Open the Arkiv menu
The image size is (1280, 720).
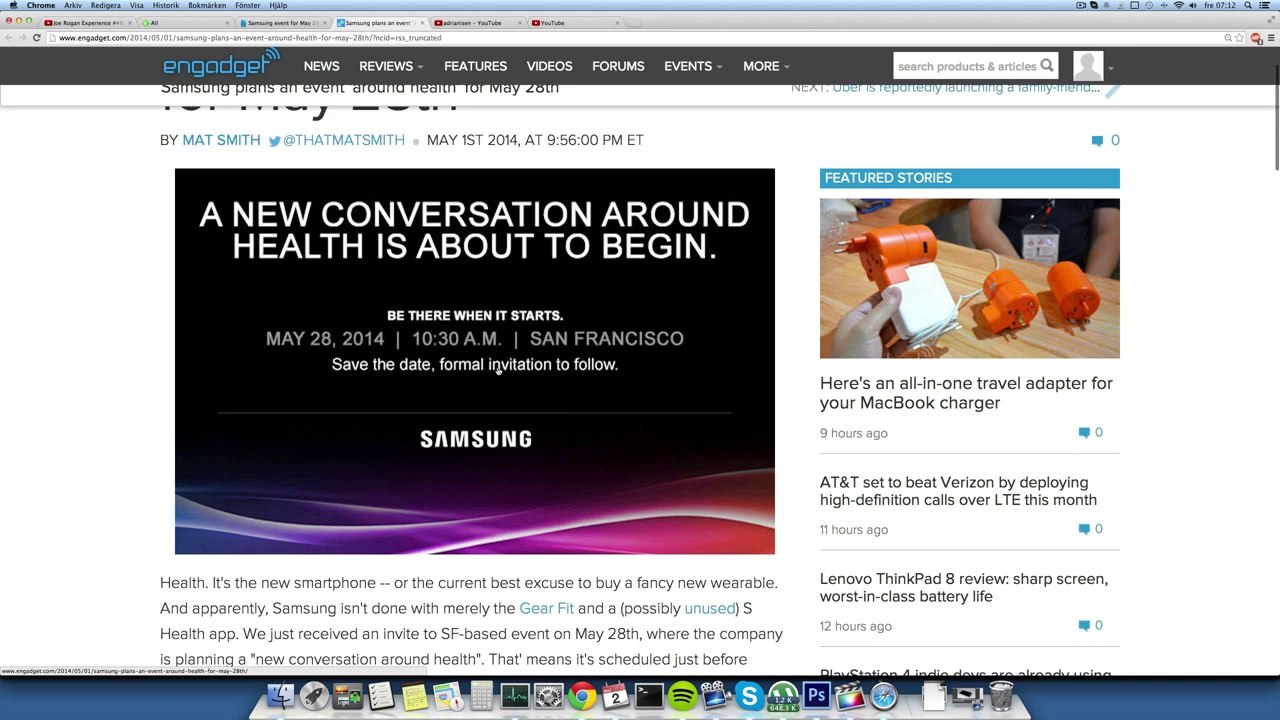73,5
